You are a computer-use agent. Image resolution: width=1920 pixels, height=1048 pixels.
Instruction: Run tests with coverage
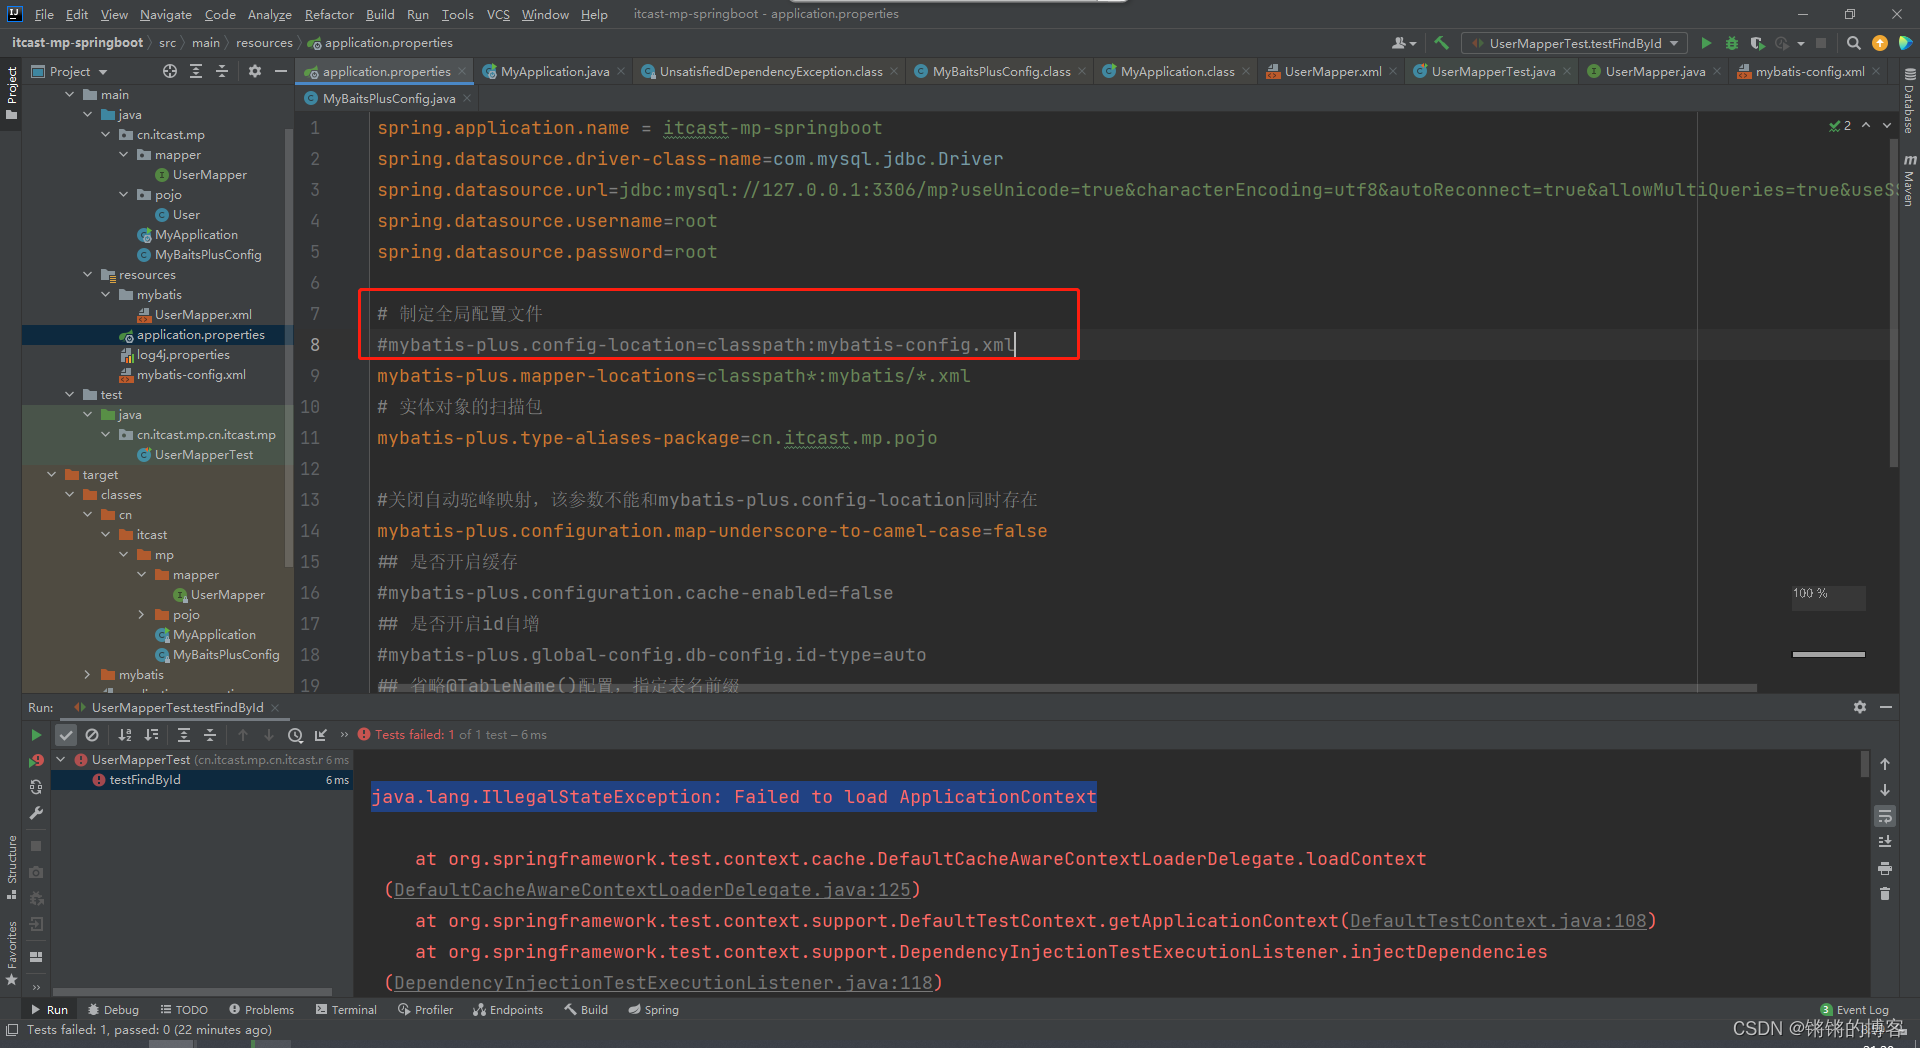pos(1758,43)
